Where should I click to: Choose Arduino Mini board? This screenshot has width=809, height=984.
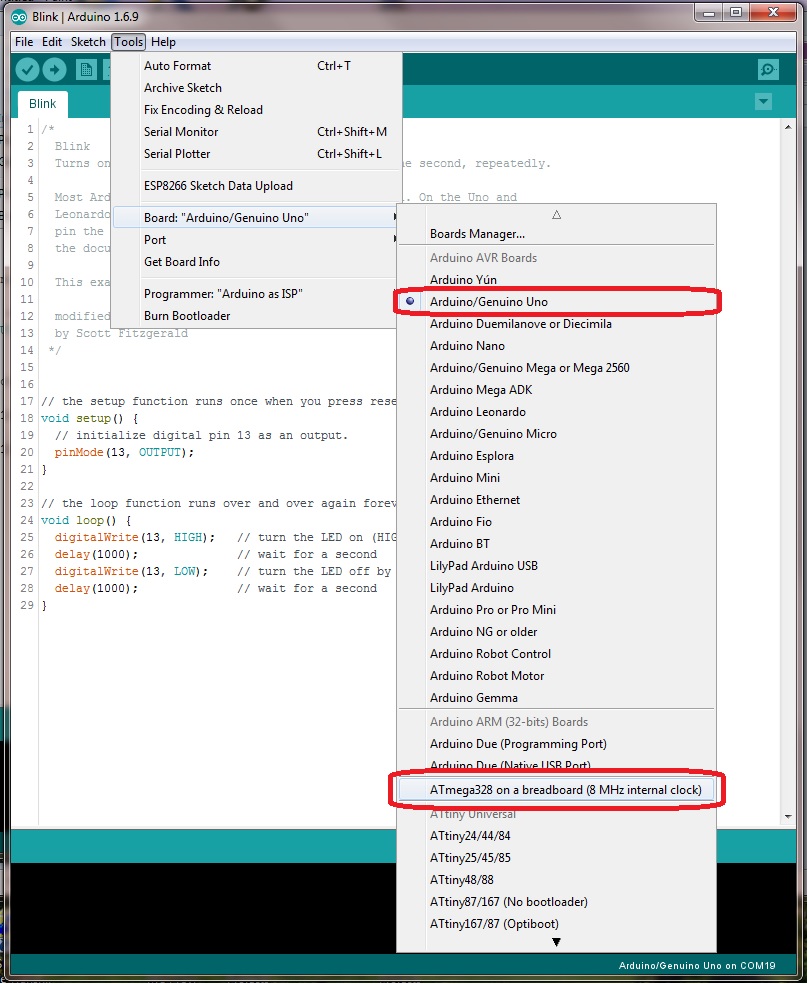pyautogui.click(x=557, y=478)
